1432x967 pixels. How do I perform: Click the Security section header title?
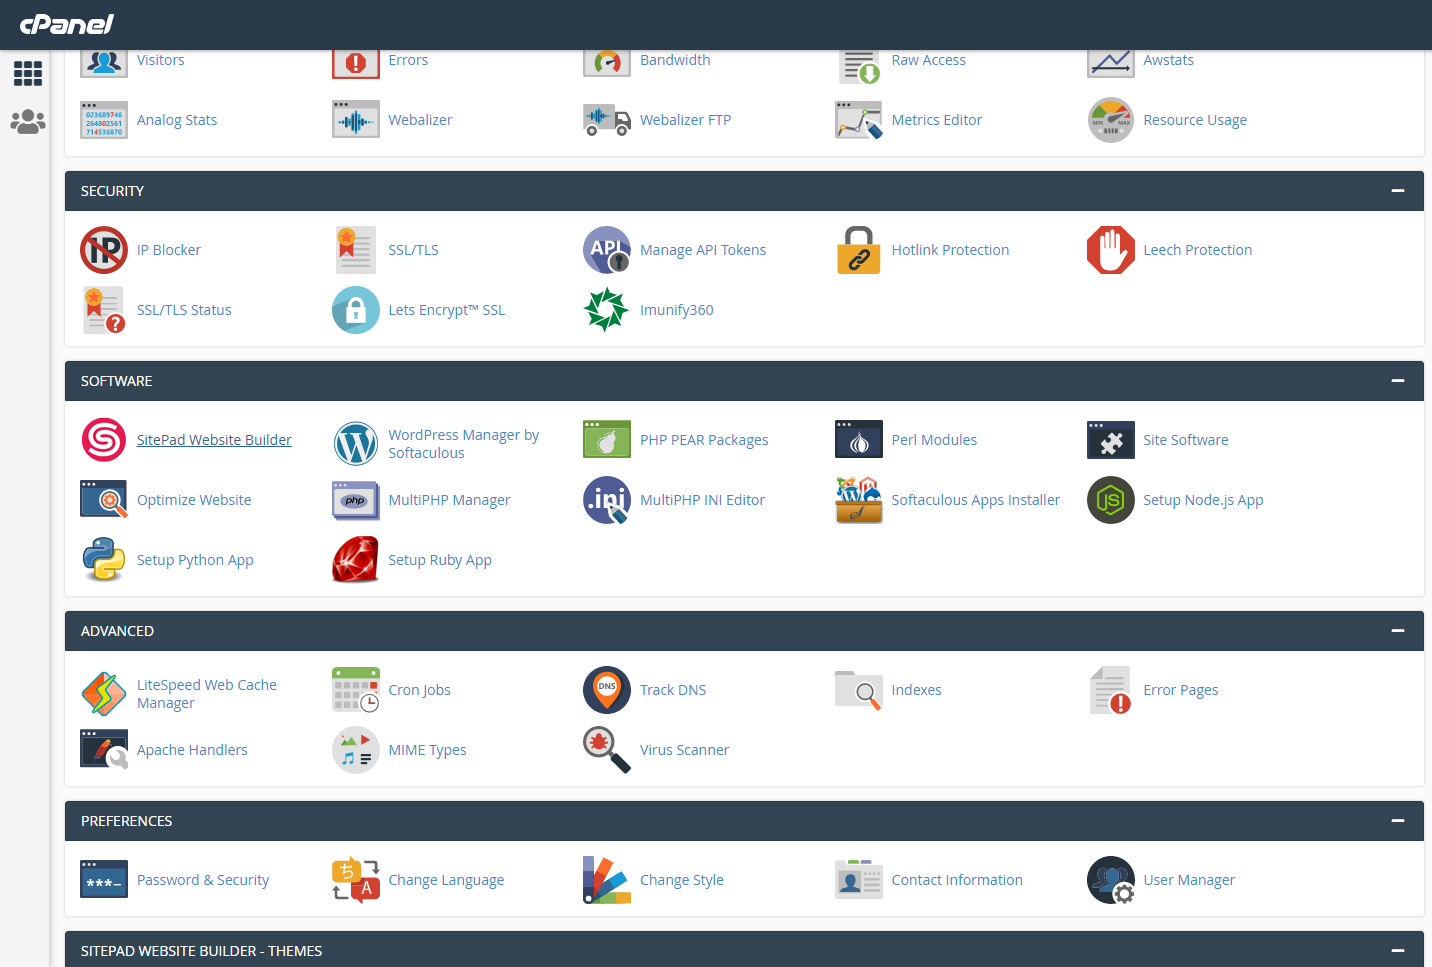pyautogui.click(x=112, y=191)
